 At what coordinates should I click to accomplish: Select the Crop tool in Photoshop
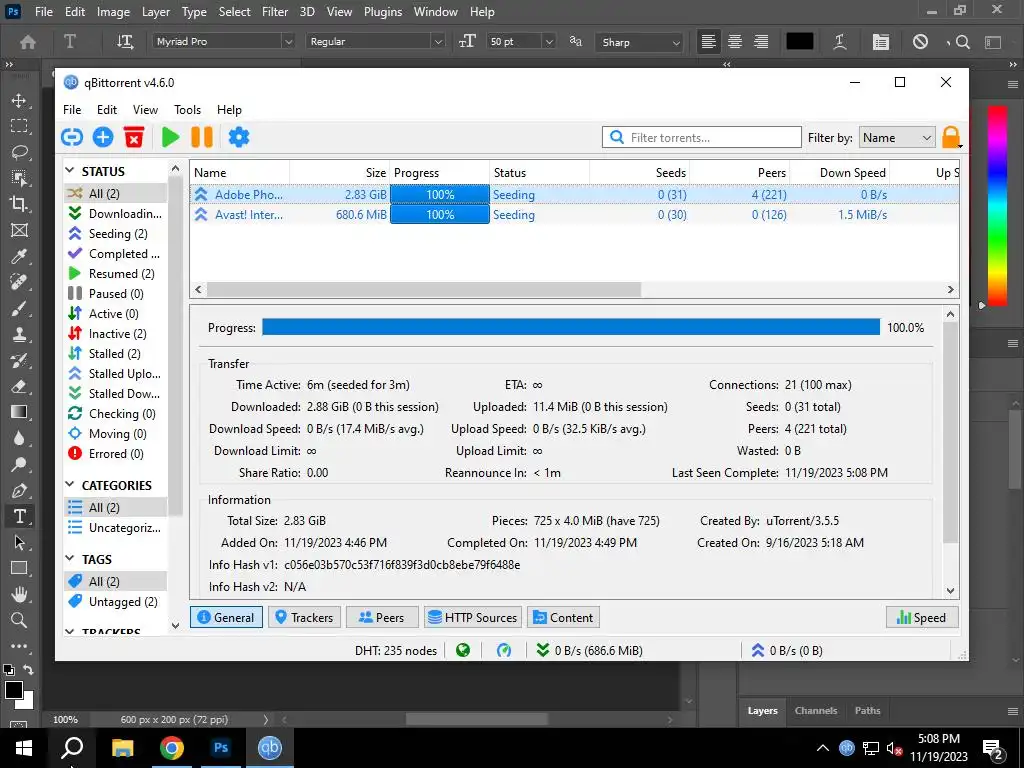[x=19, y=204]
